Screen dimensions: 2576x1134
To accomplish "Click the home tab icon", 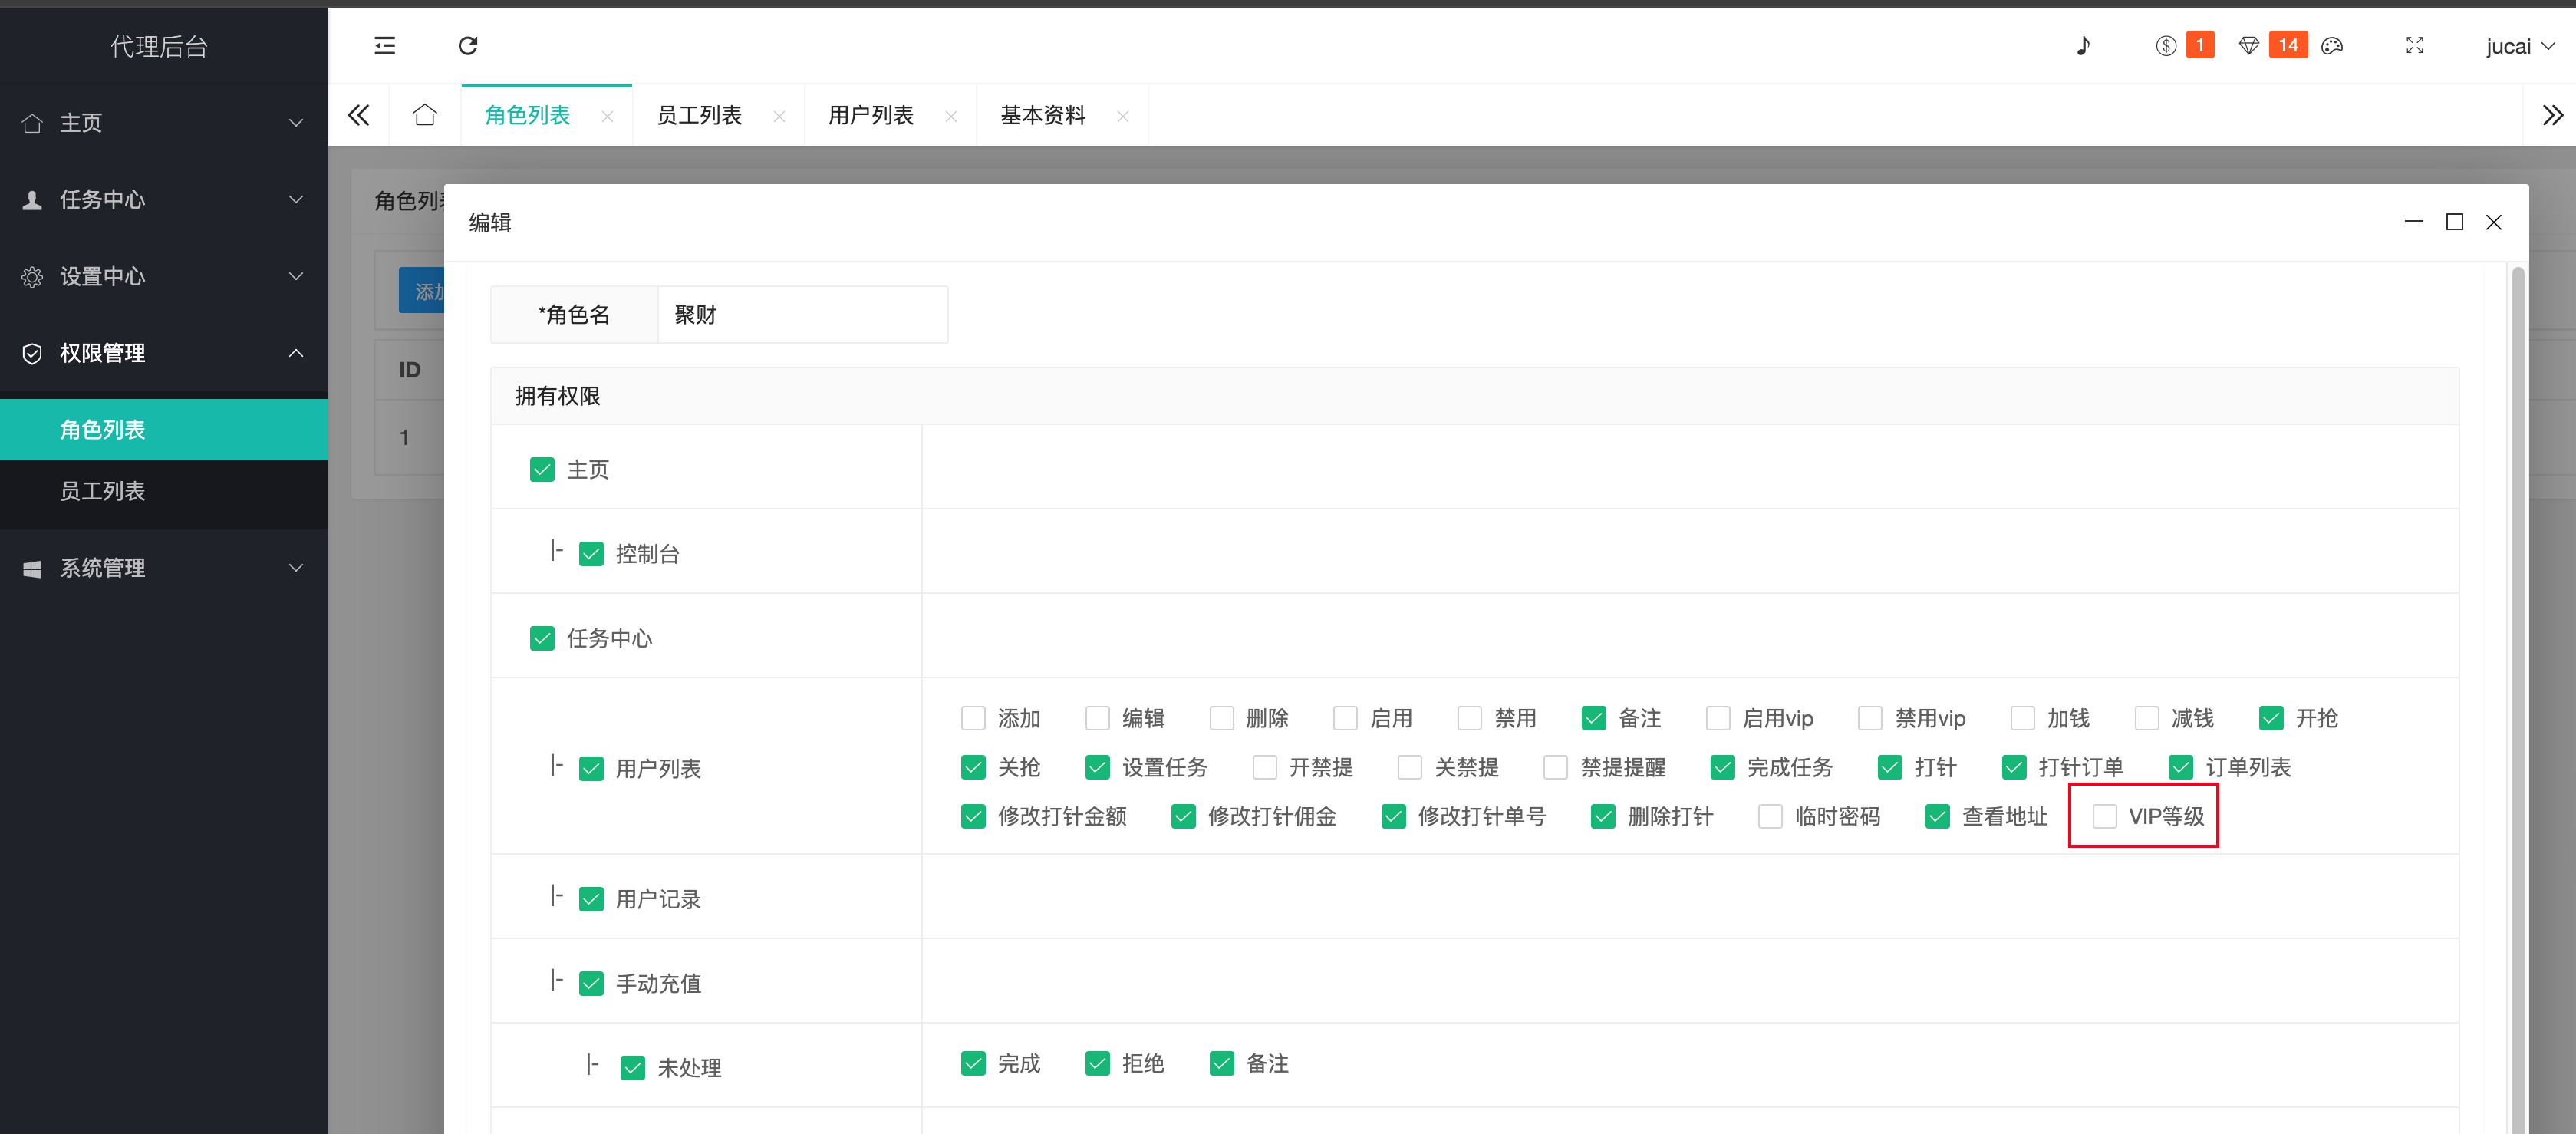I will click(425, 116).
